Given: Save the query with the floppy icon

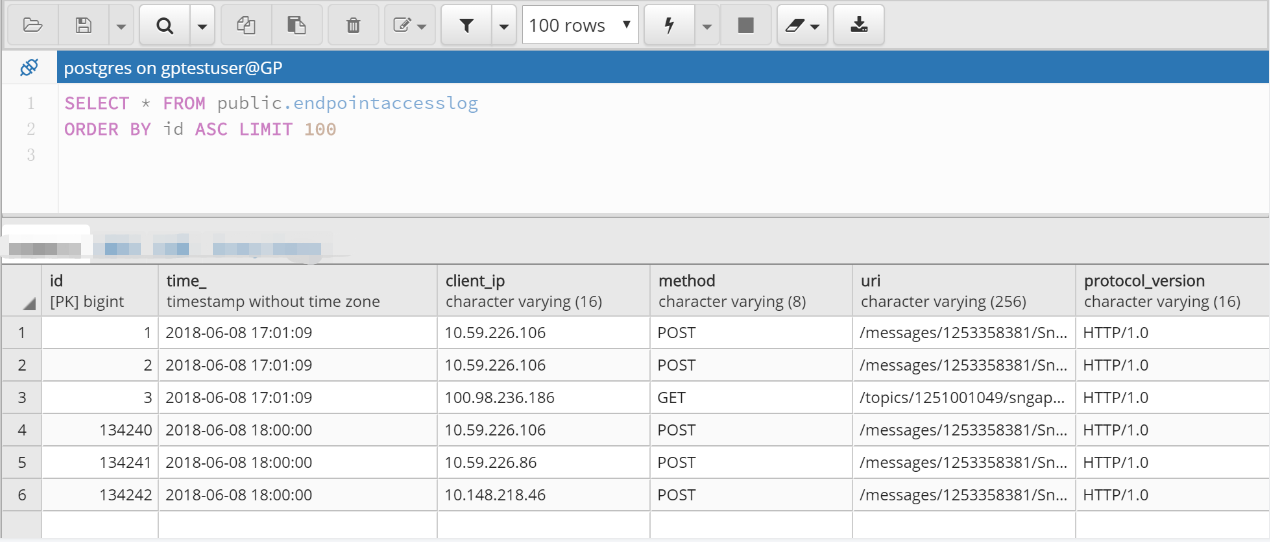Looking at the screenshot, I should [x=84, y=25].
